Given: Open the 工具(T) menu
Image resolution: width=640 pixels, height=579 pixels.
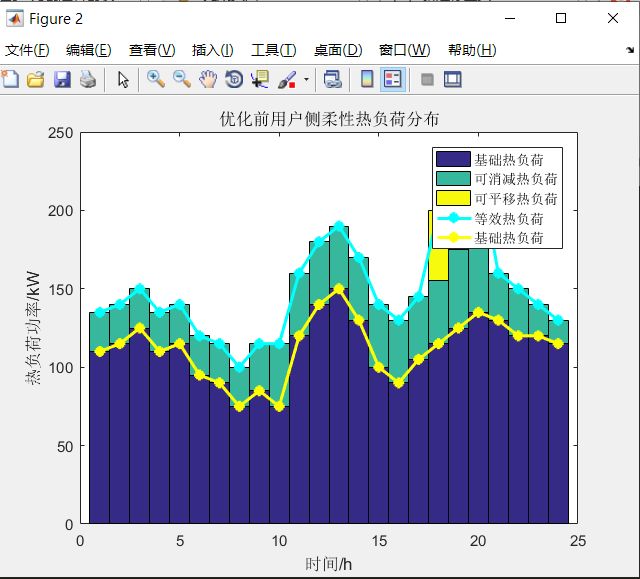Looking at the screenshot, I should (x=273, y=50).
